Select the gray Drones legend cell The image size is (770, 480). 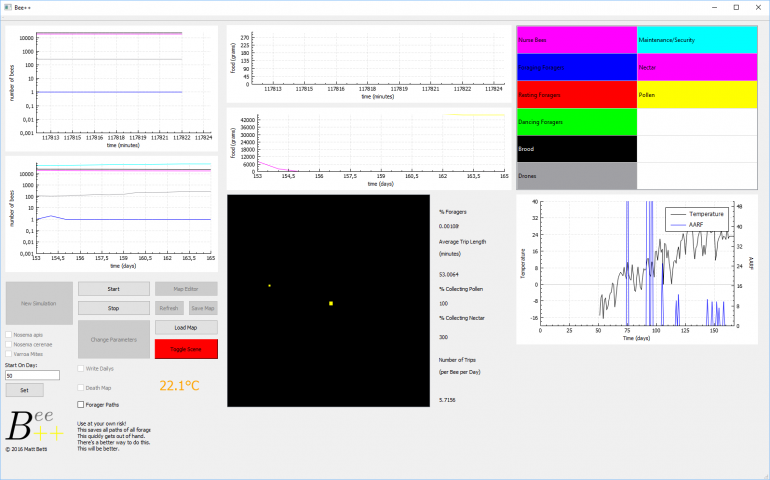[576, 175]
